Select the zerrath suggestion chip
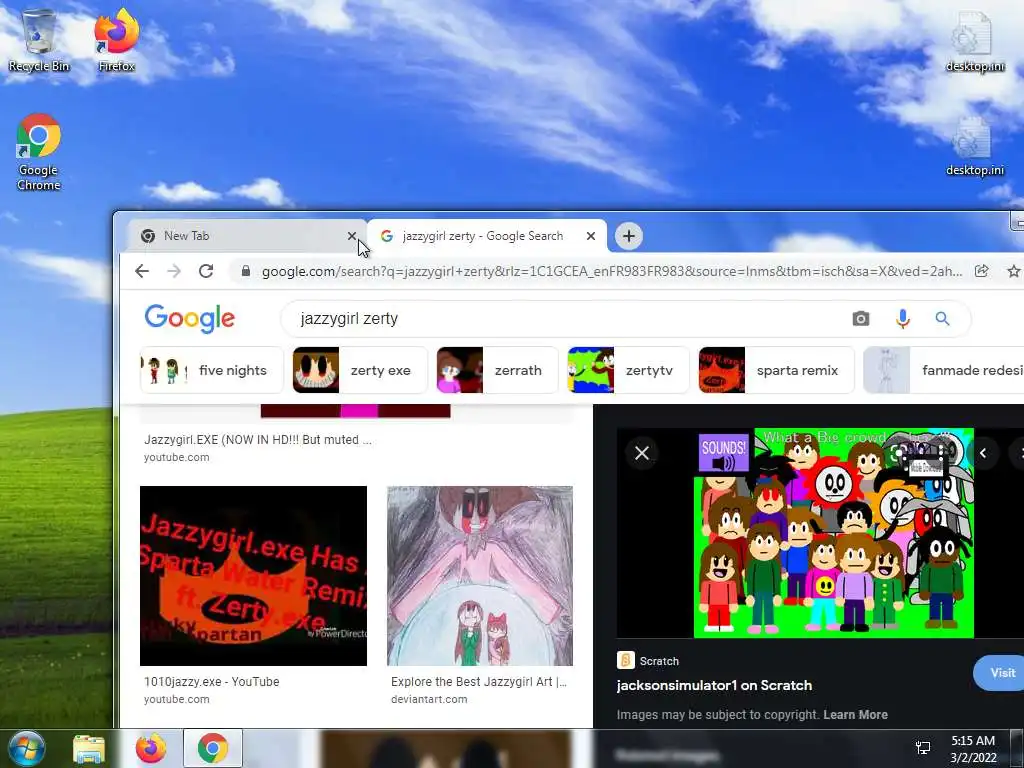This screenshot has width=1024, height=768. click(x=497, y=370)
